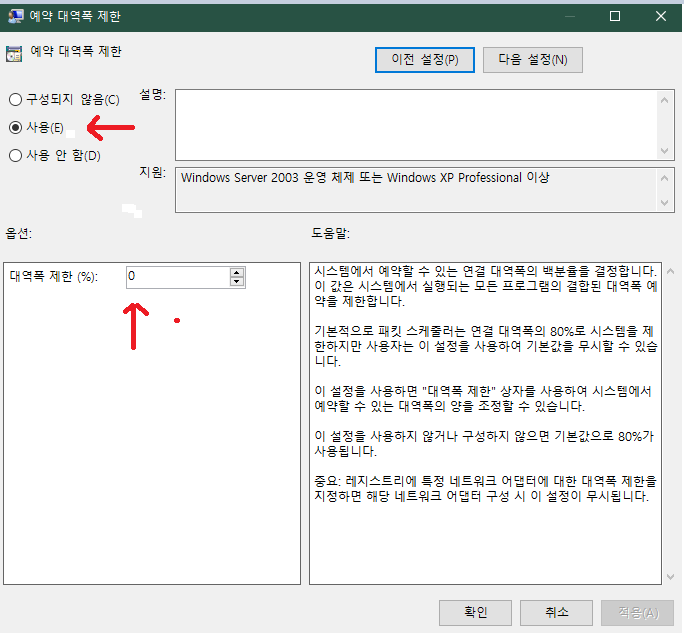
Task: Maximize the 예약 대역폭 제한 window
Action: pyautogui.click(x=615, y=16)
